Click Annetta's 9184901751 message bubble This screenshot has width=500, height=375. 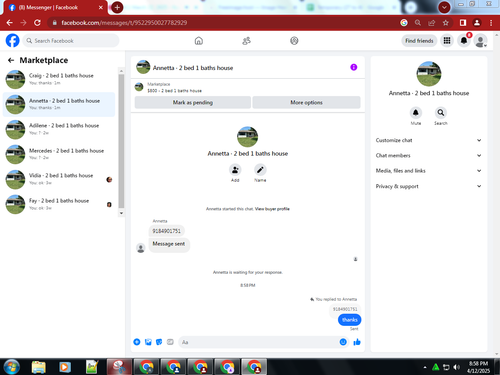coord(166,231)
